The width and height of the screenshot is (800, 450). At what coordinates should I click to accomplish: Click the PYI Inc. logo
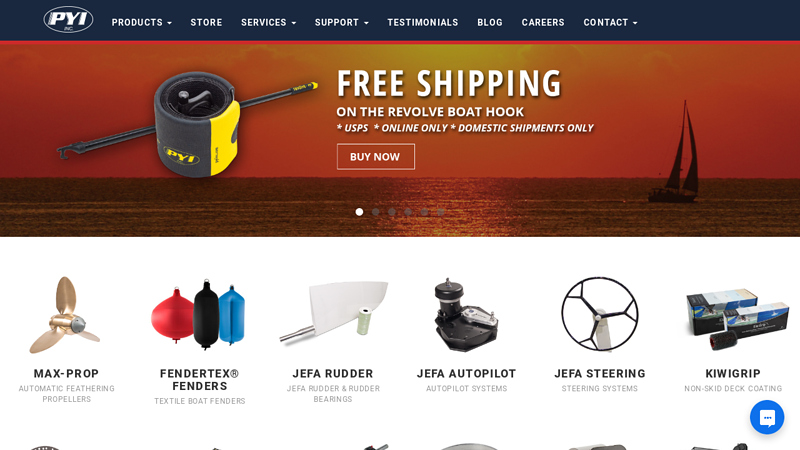[68, 19]
